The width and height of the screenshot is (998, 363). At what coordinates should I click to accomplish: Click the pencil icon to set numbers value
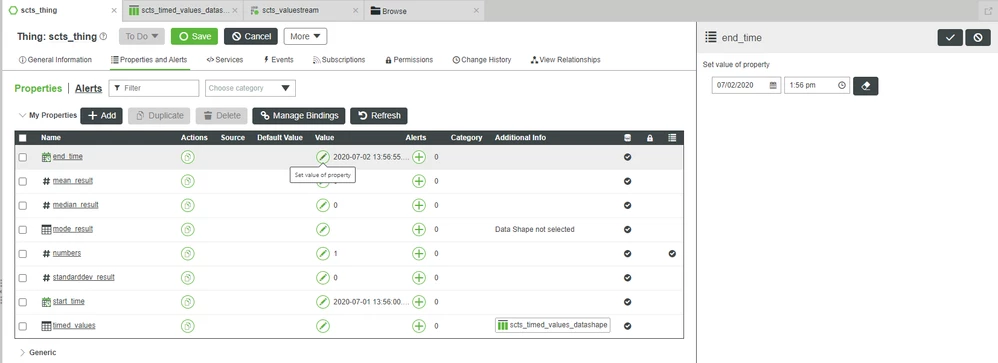(x=323, y=253)
